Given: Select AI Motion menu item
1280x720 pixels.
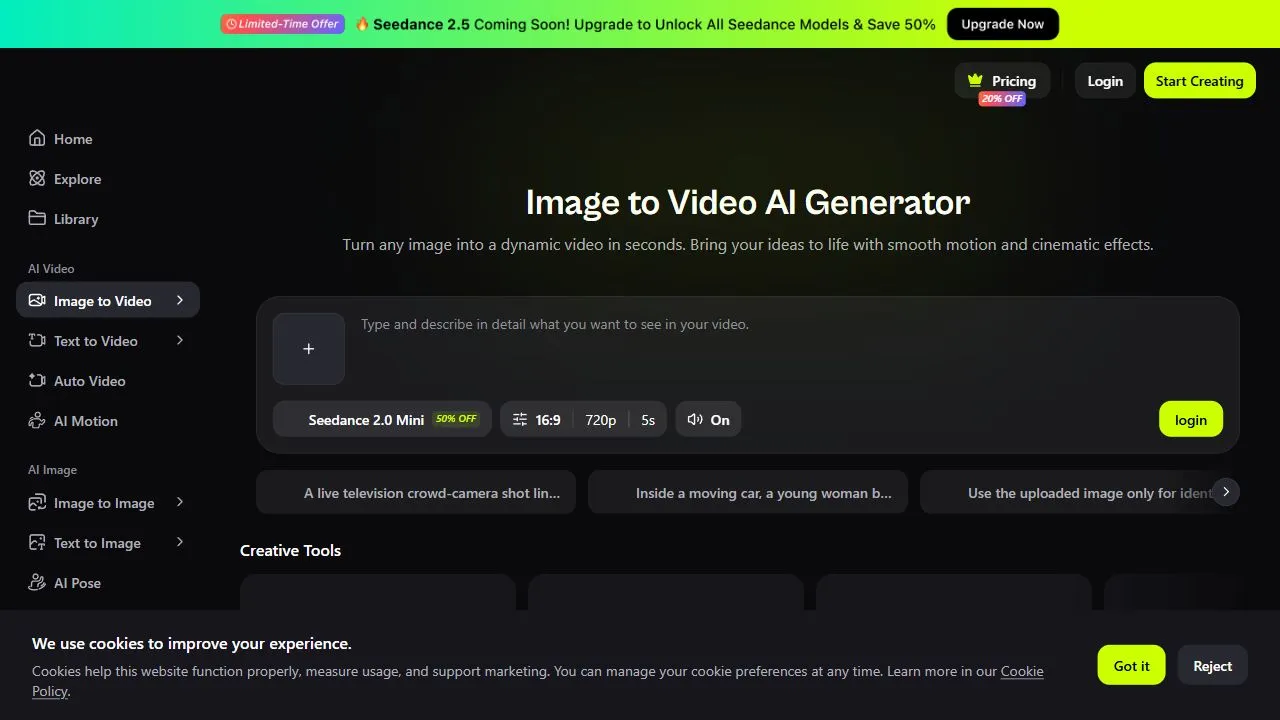Looking at the screenshot, I should 108,421.
